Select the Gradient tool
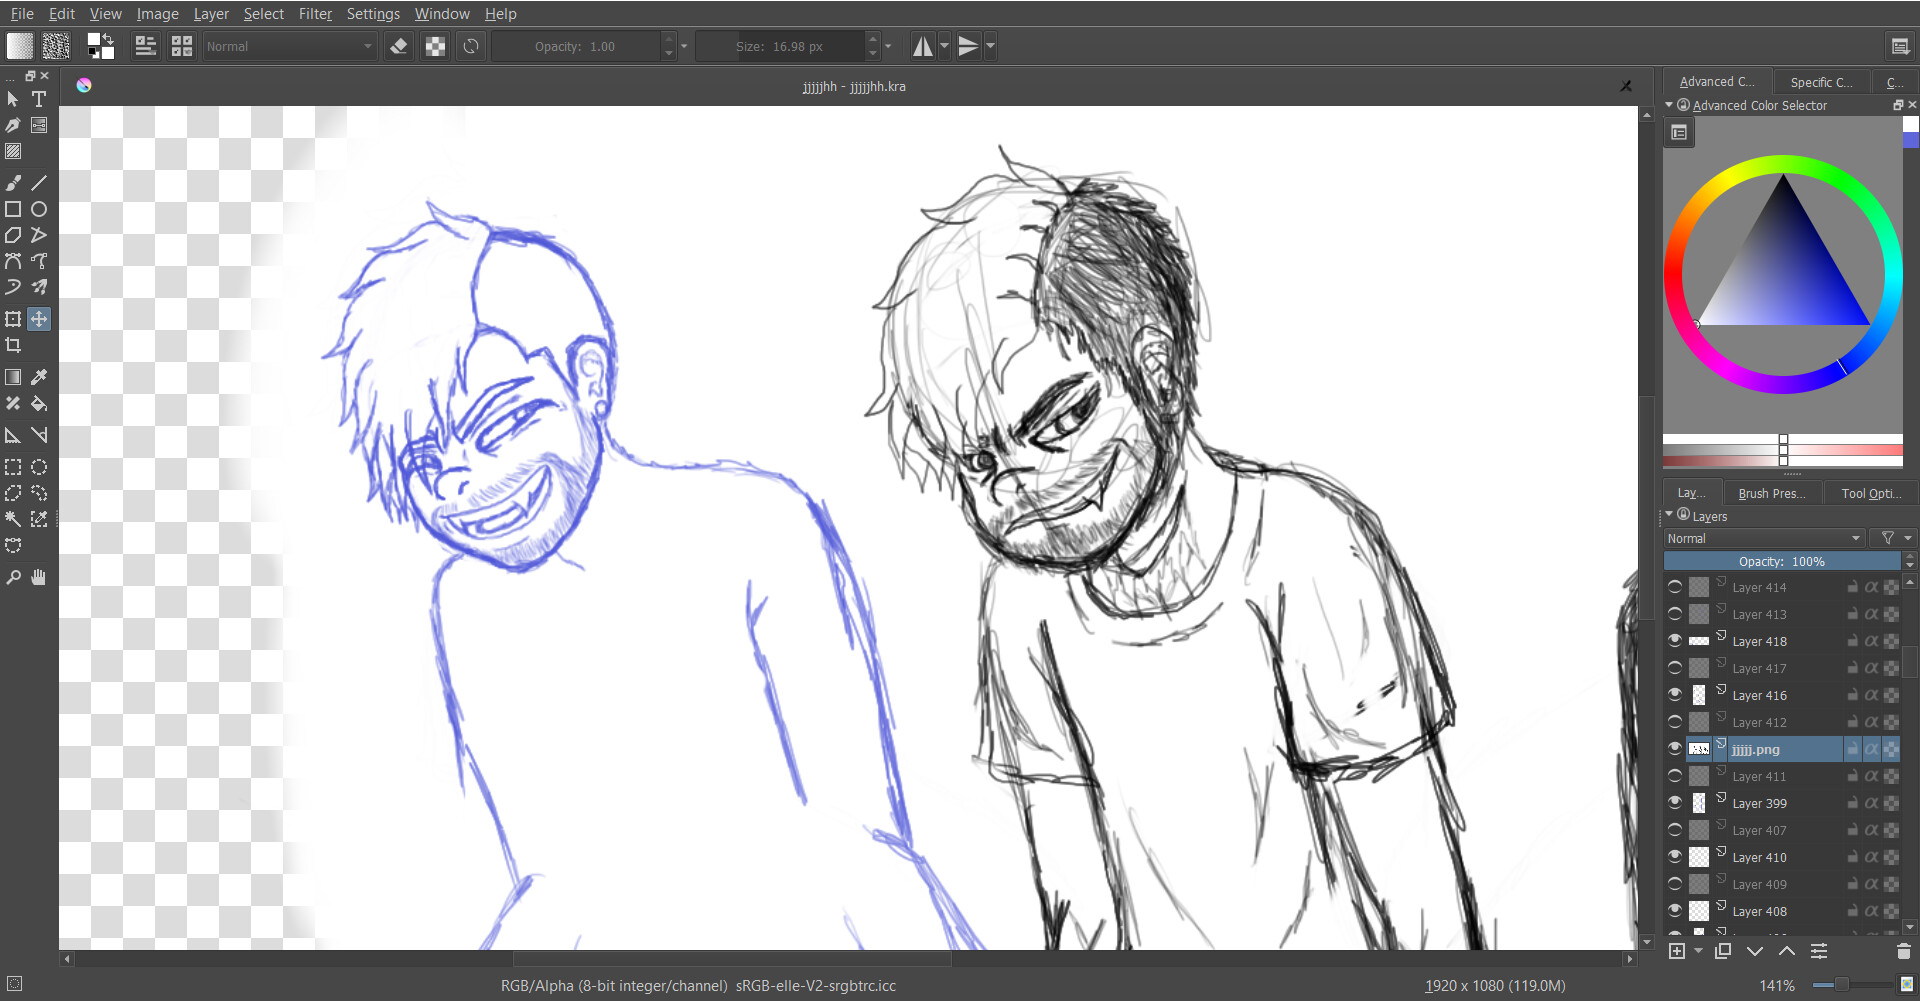Viewport: 1920px width, 1001px height. tap(13, 377)
